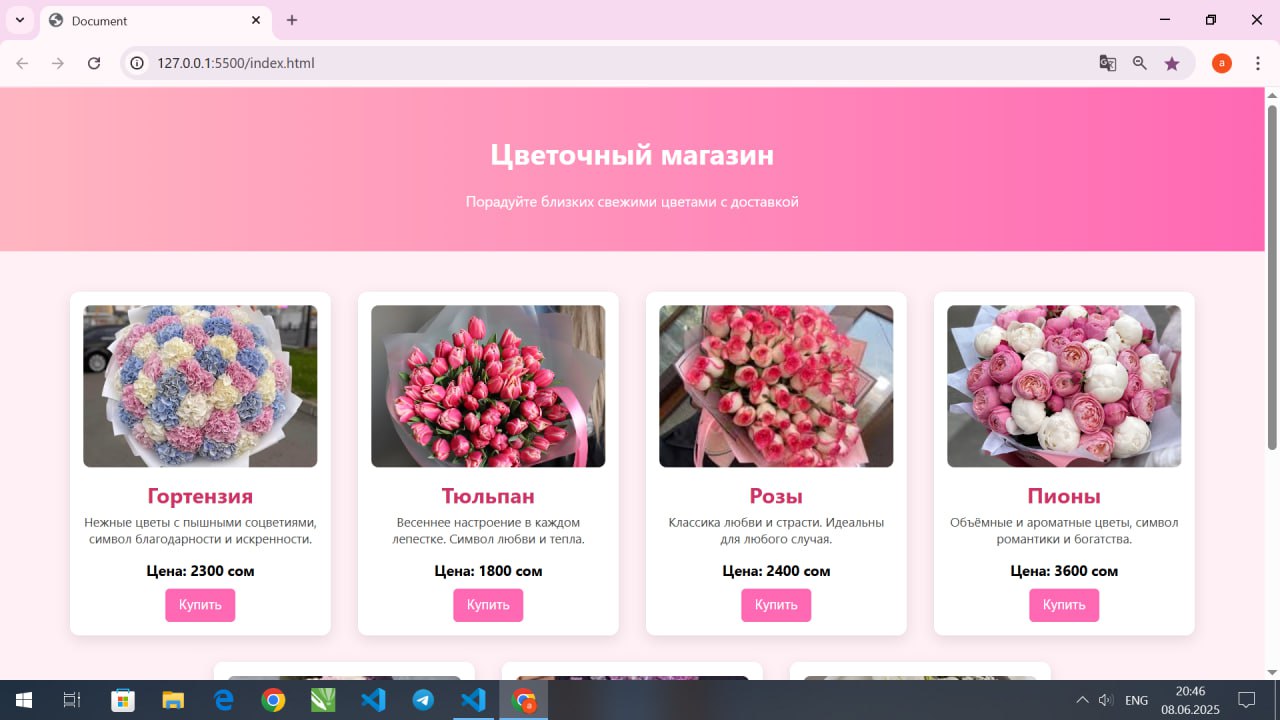Open Telegram from the taskbar
The height and width of the screenshot is (720, 1280).
pyautogui.click(x=423, y=700)
